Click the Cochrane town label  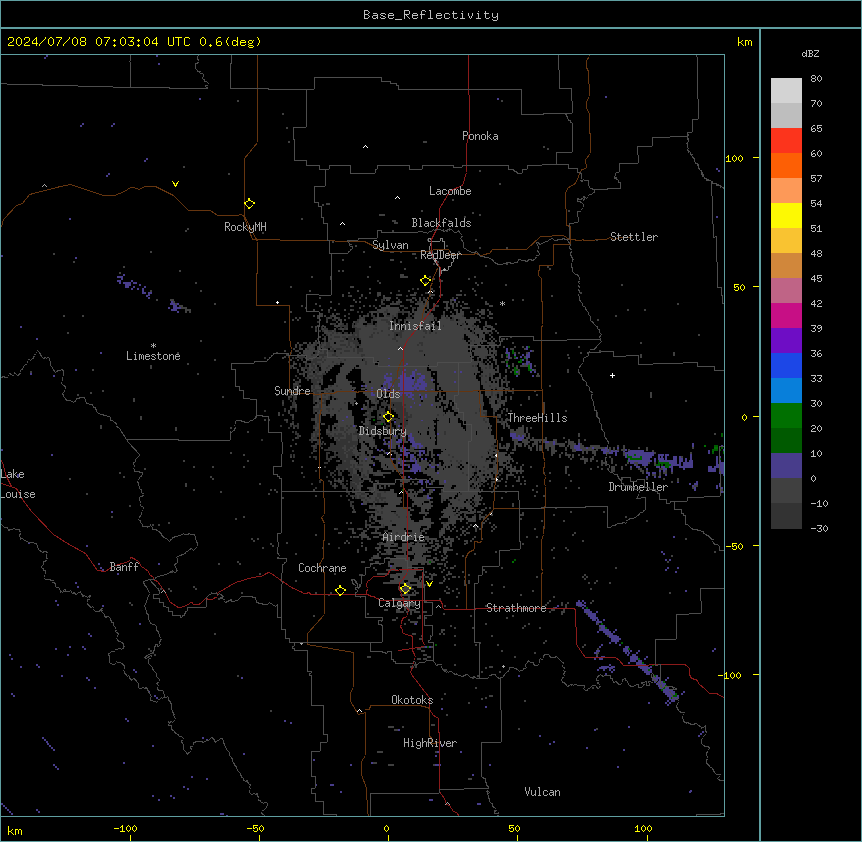pos(322,568)
